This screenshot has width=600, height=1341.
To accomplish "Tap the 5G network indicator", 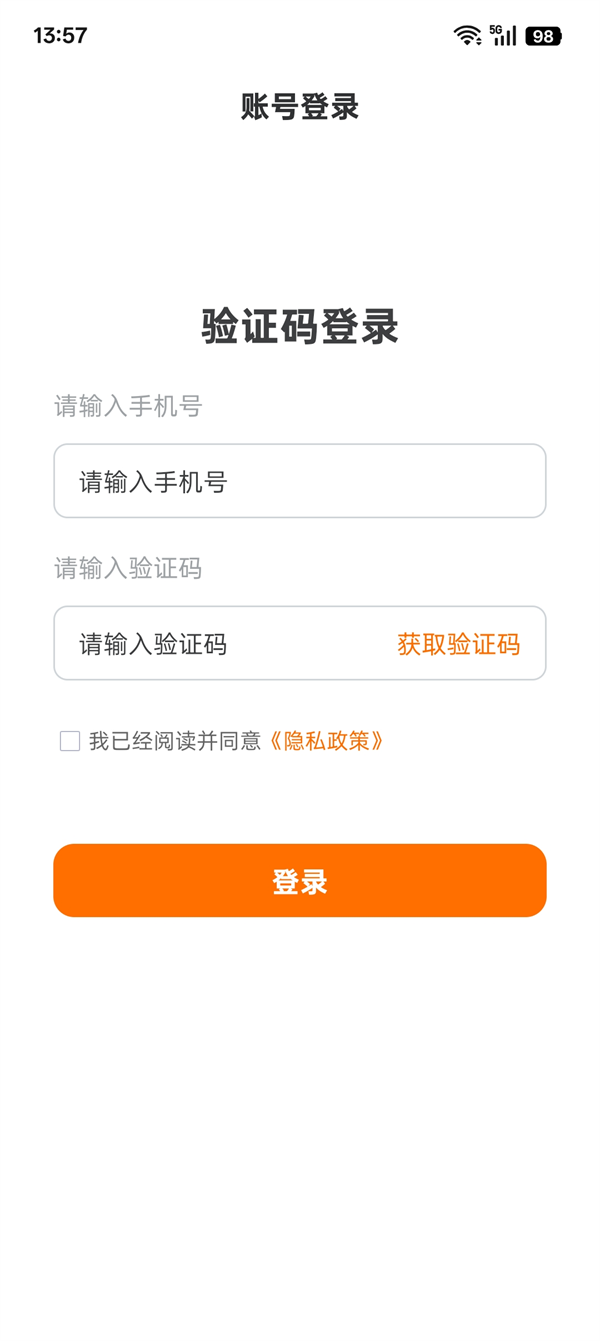I will (496, 29).
